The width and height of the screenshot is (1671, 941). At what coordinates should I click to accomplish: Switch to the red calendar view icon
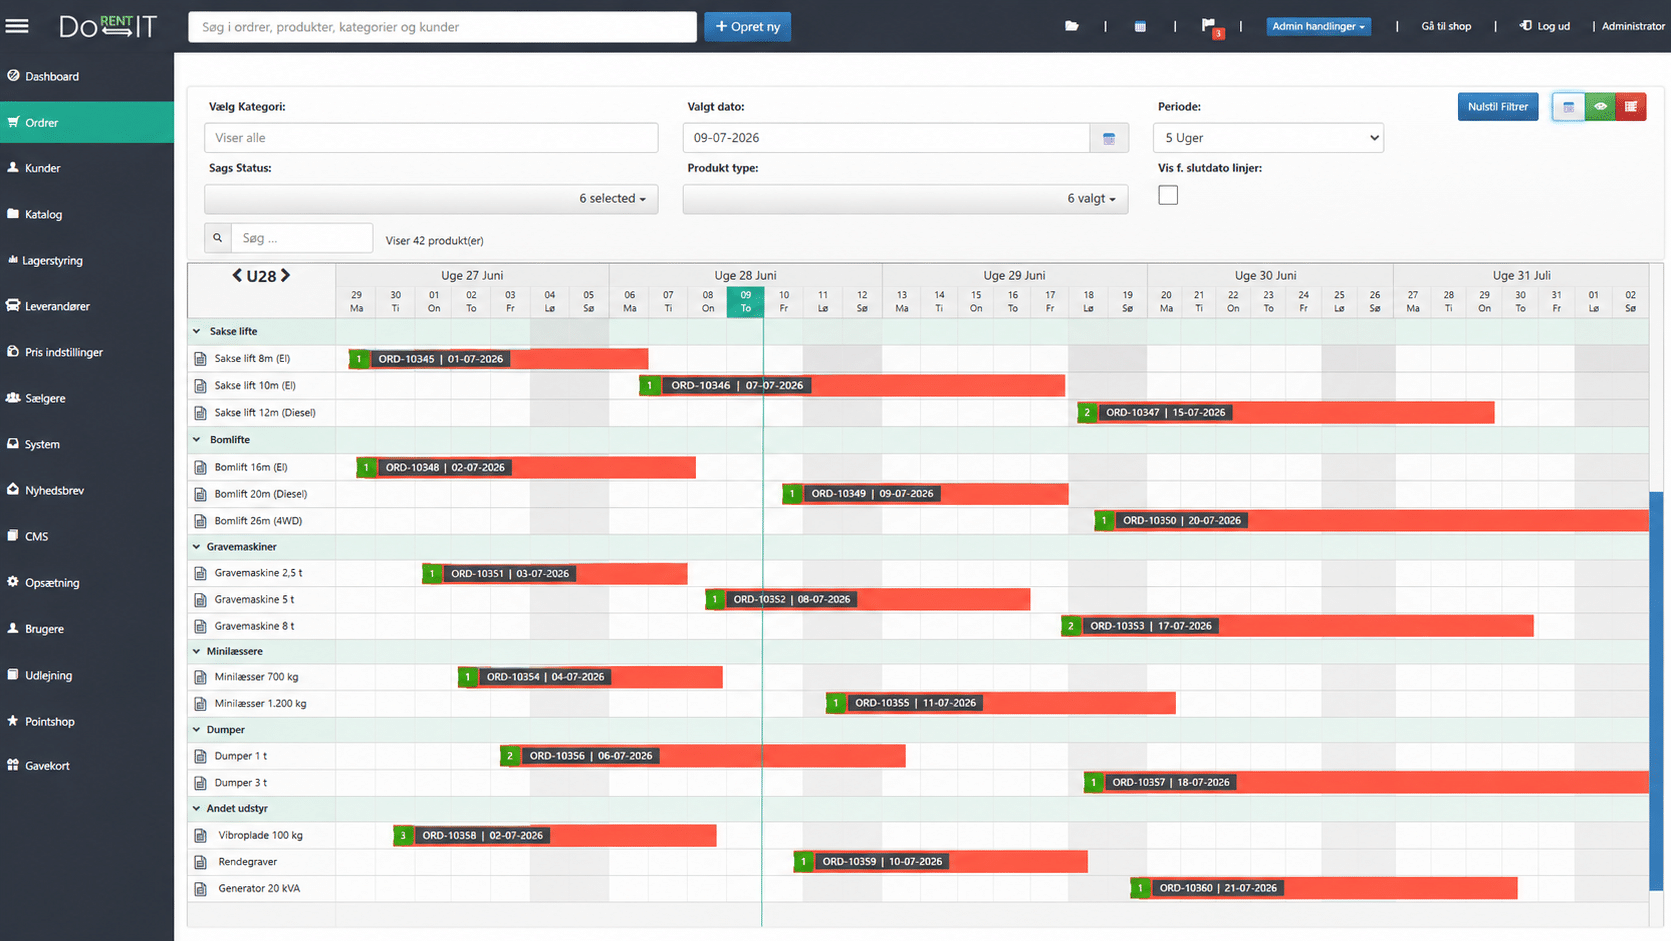click(x=1631, y=106)
